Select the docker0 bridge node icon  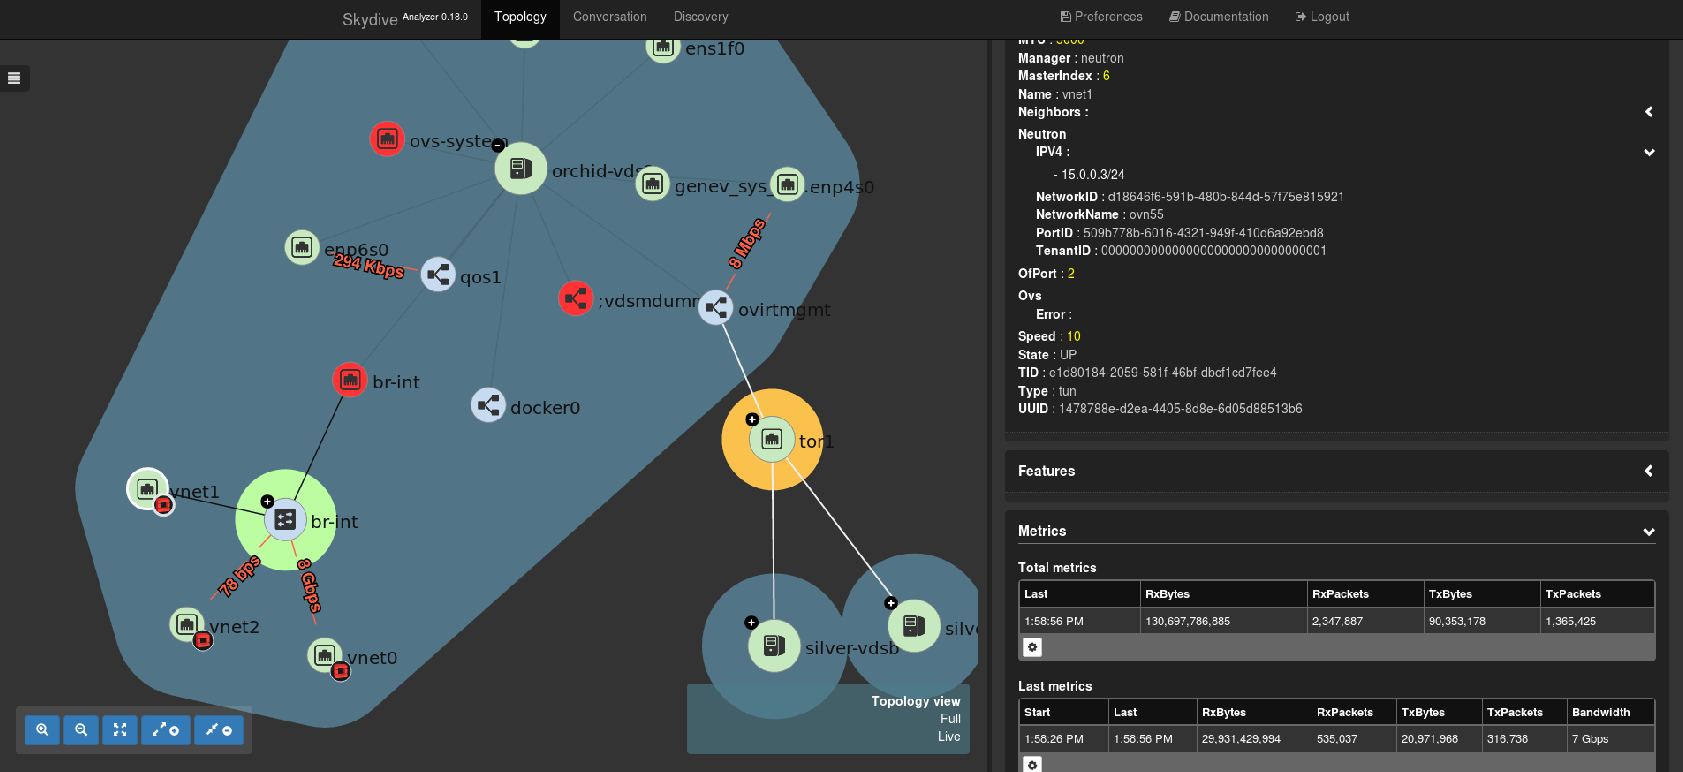tap(488, 405)
